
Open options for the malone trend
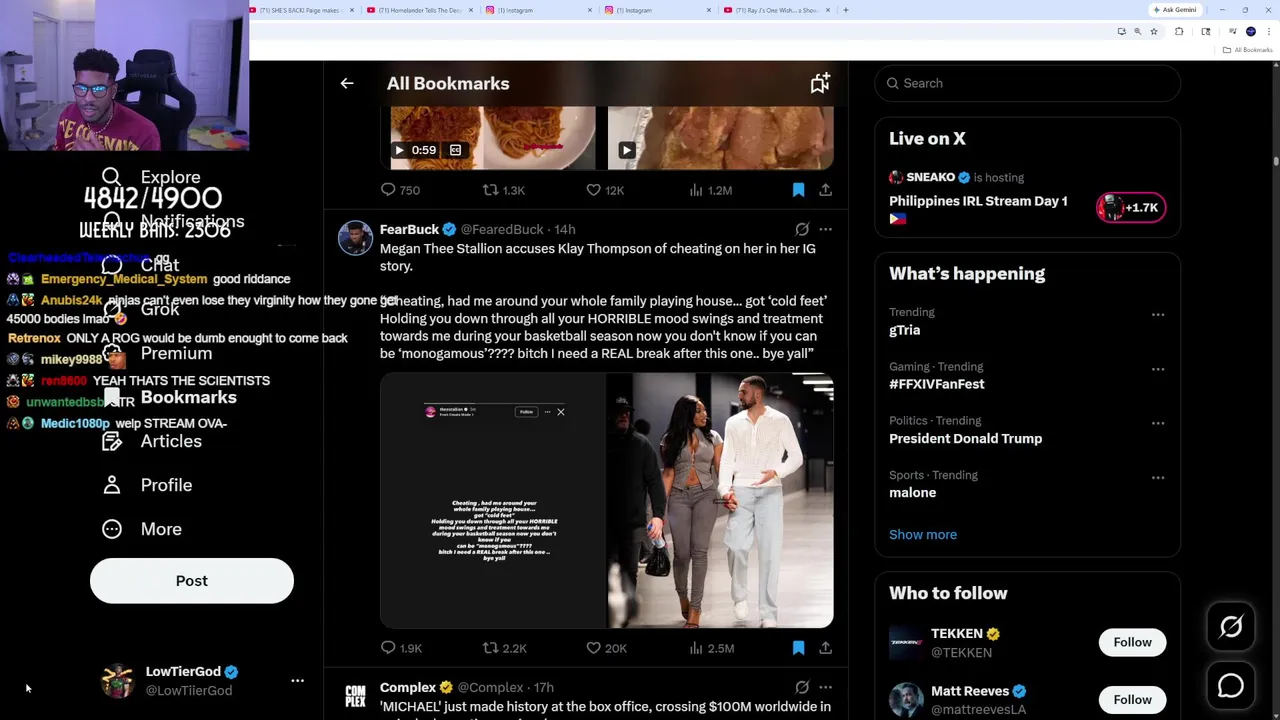pyautogui.click(x=1158, y=477)
